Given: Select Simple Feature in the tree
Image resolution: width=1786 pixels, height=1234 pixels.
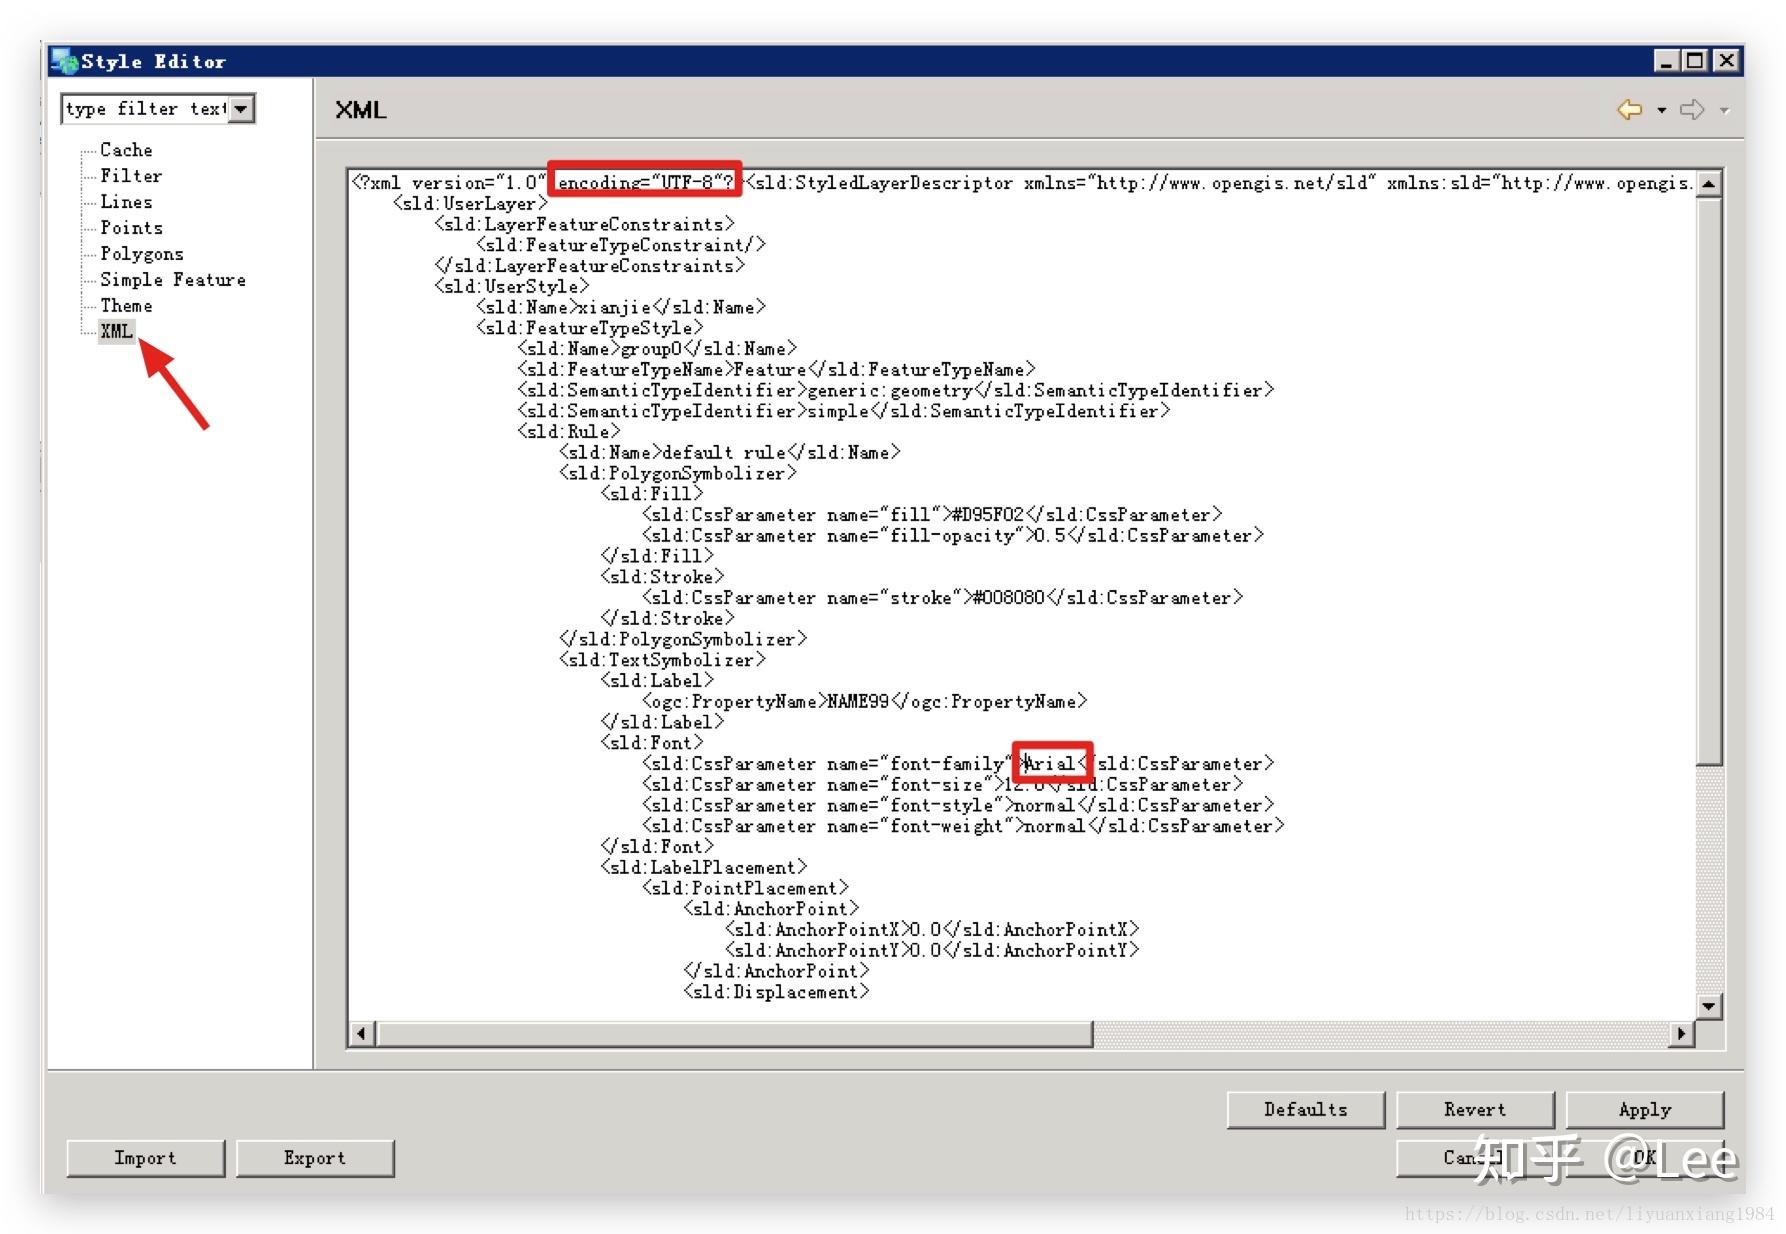Looking at the screenshot, I should click(172, 280).
